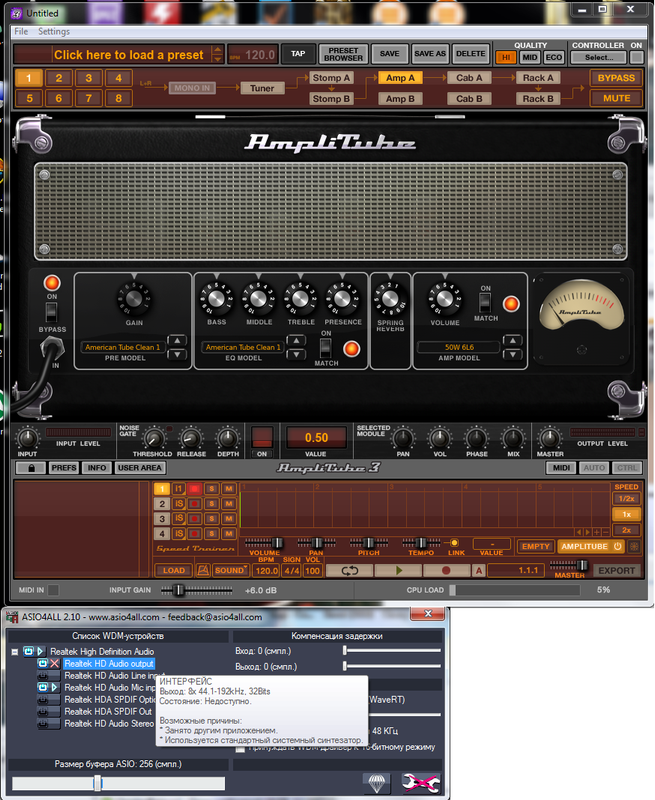This screenshot has width=655, height=800.
Task: Click the zoom-out minus icon on timeline
Action: [604, 532]
